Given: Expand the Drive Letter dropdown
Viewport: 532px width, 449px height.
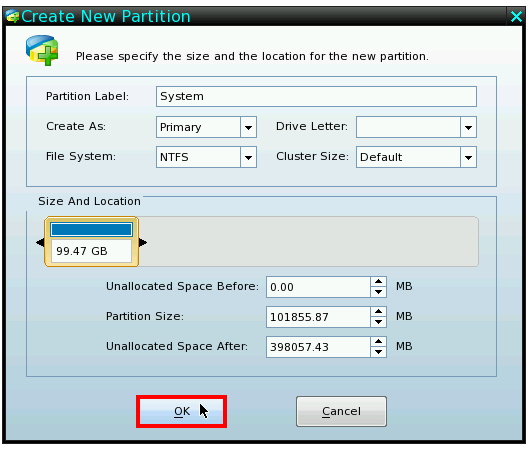Looking at the screenshot, I should (x=468, y=127).
